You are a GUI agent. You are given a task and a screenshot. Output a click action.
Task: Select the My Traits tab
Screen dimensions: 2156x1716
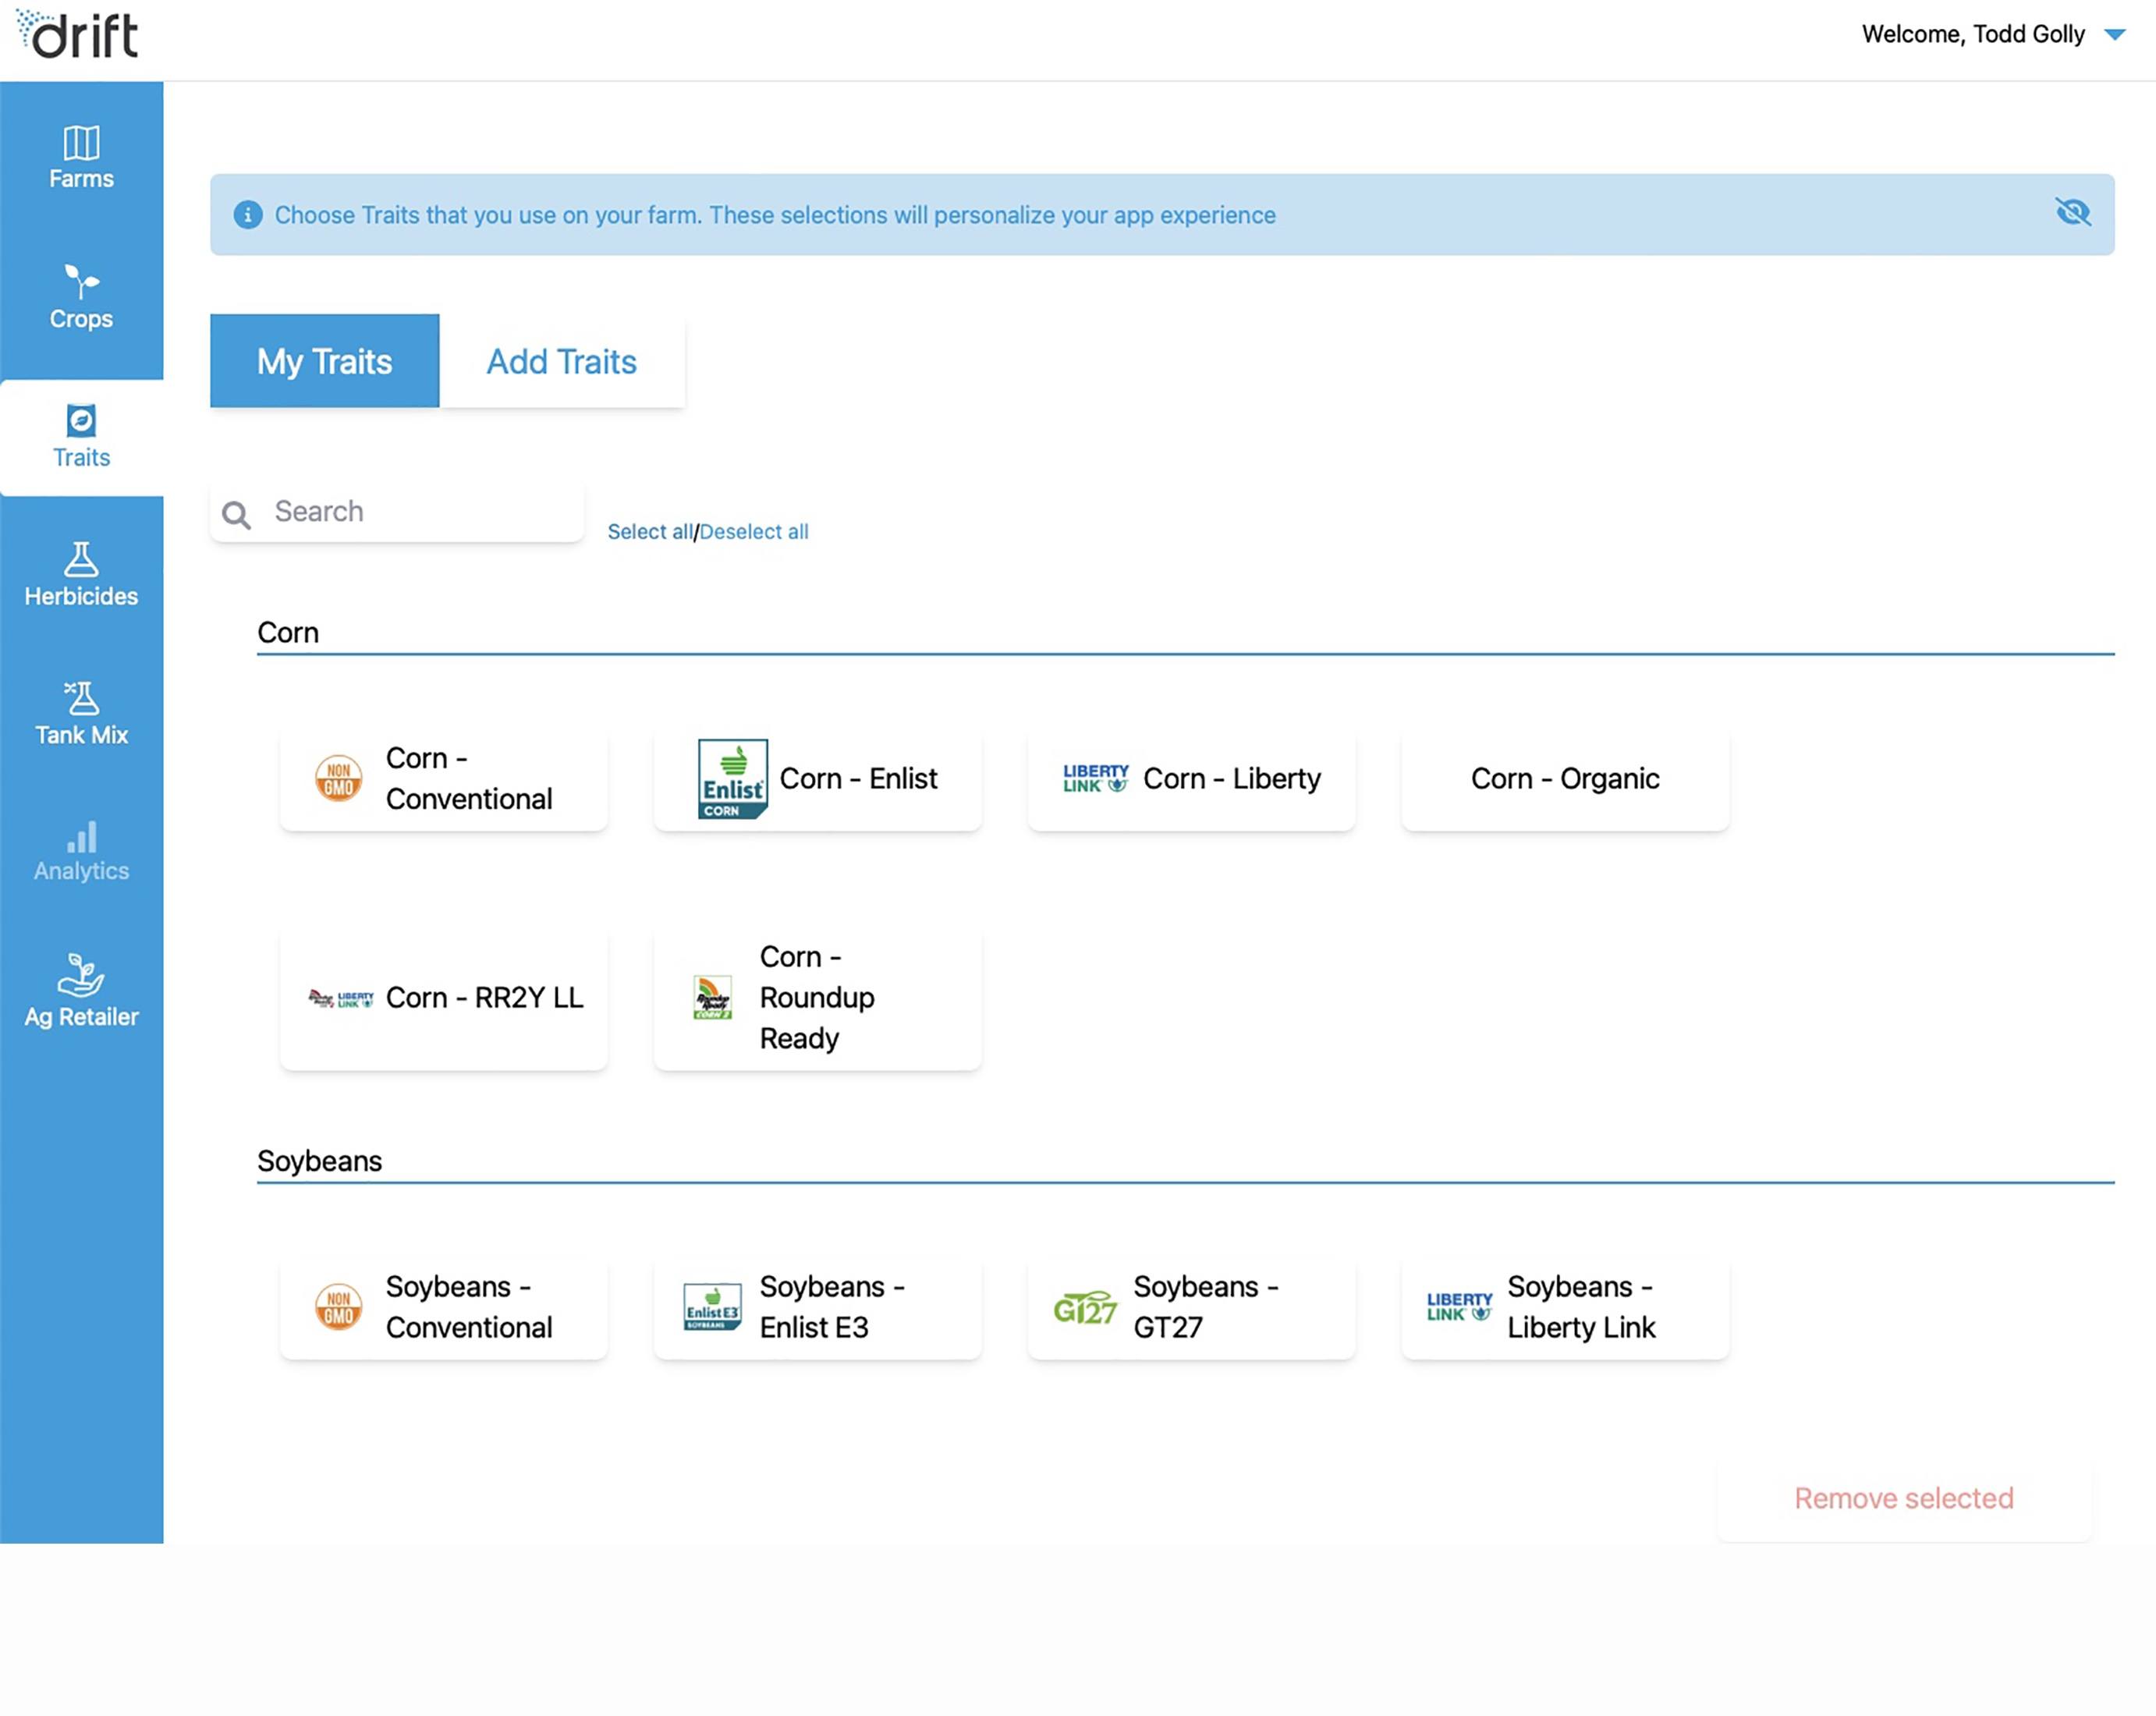tap(324, 361)
